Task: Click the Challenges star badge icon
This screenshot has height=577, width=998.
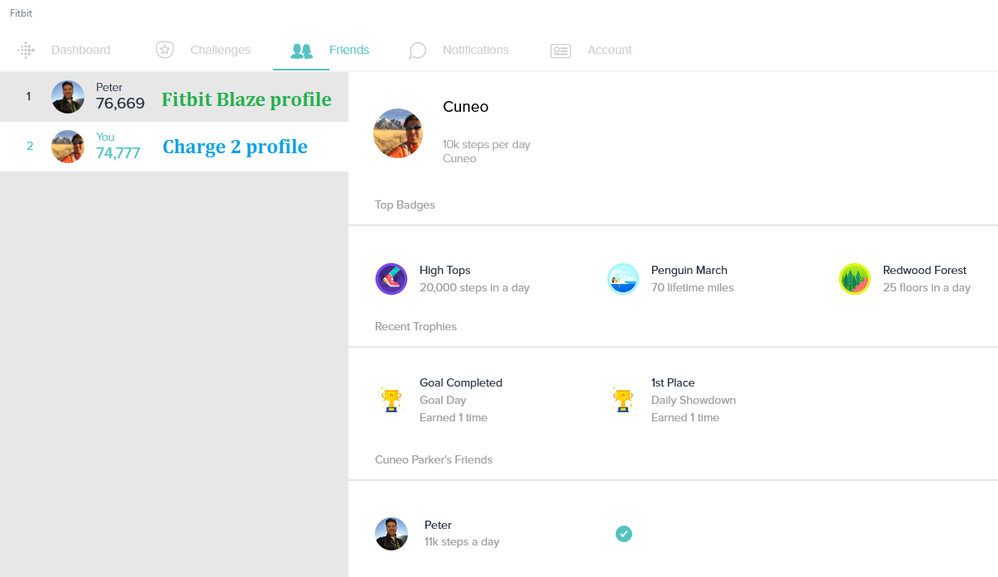Action: click(165, 50)
